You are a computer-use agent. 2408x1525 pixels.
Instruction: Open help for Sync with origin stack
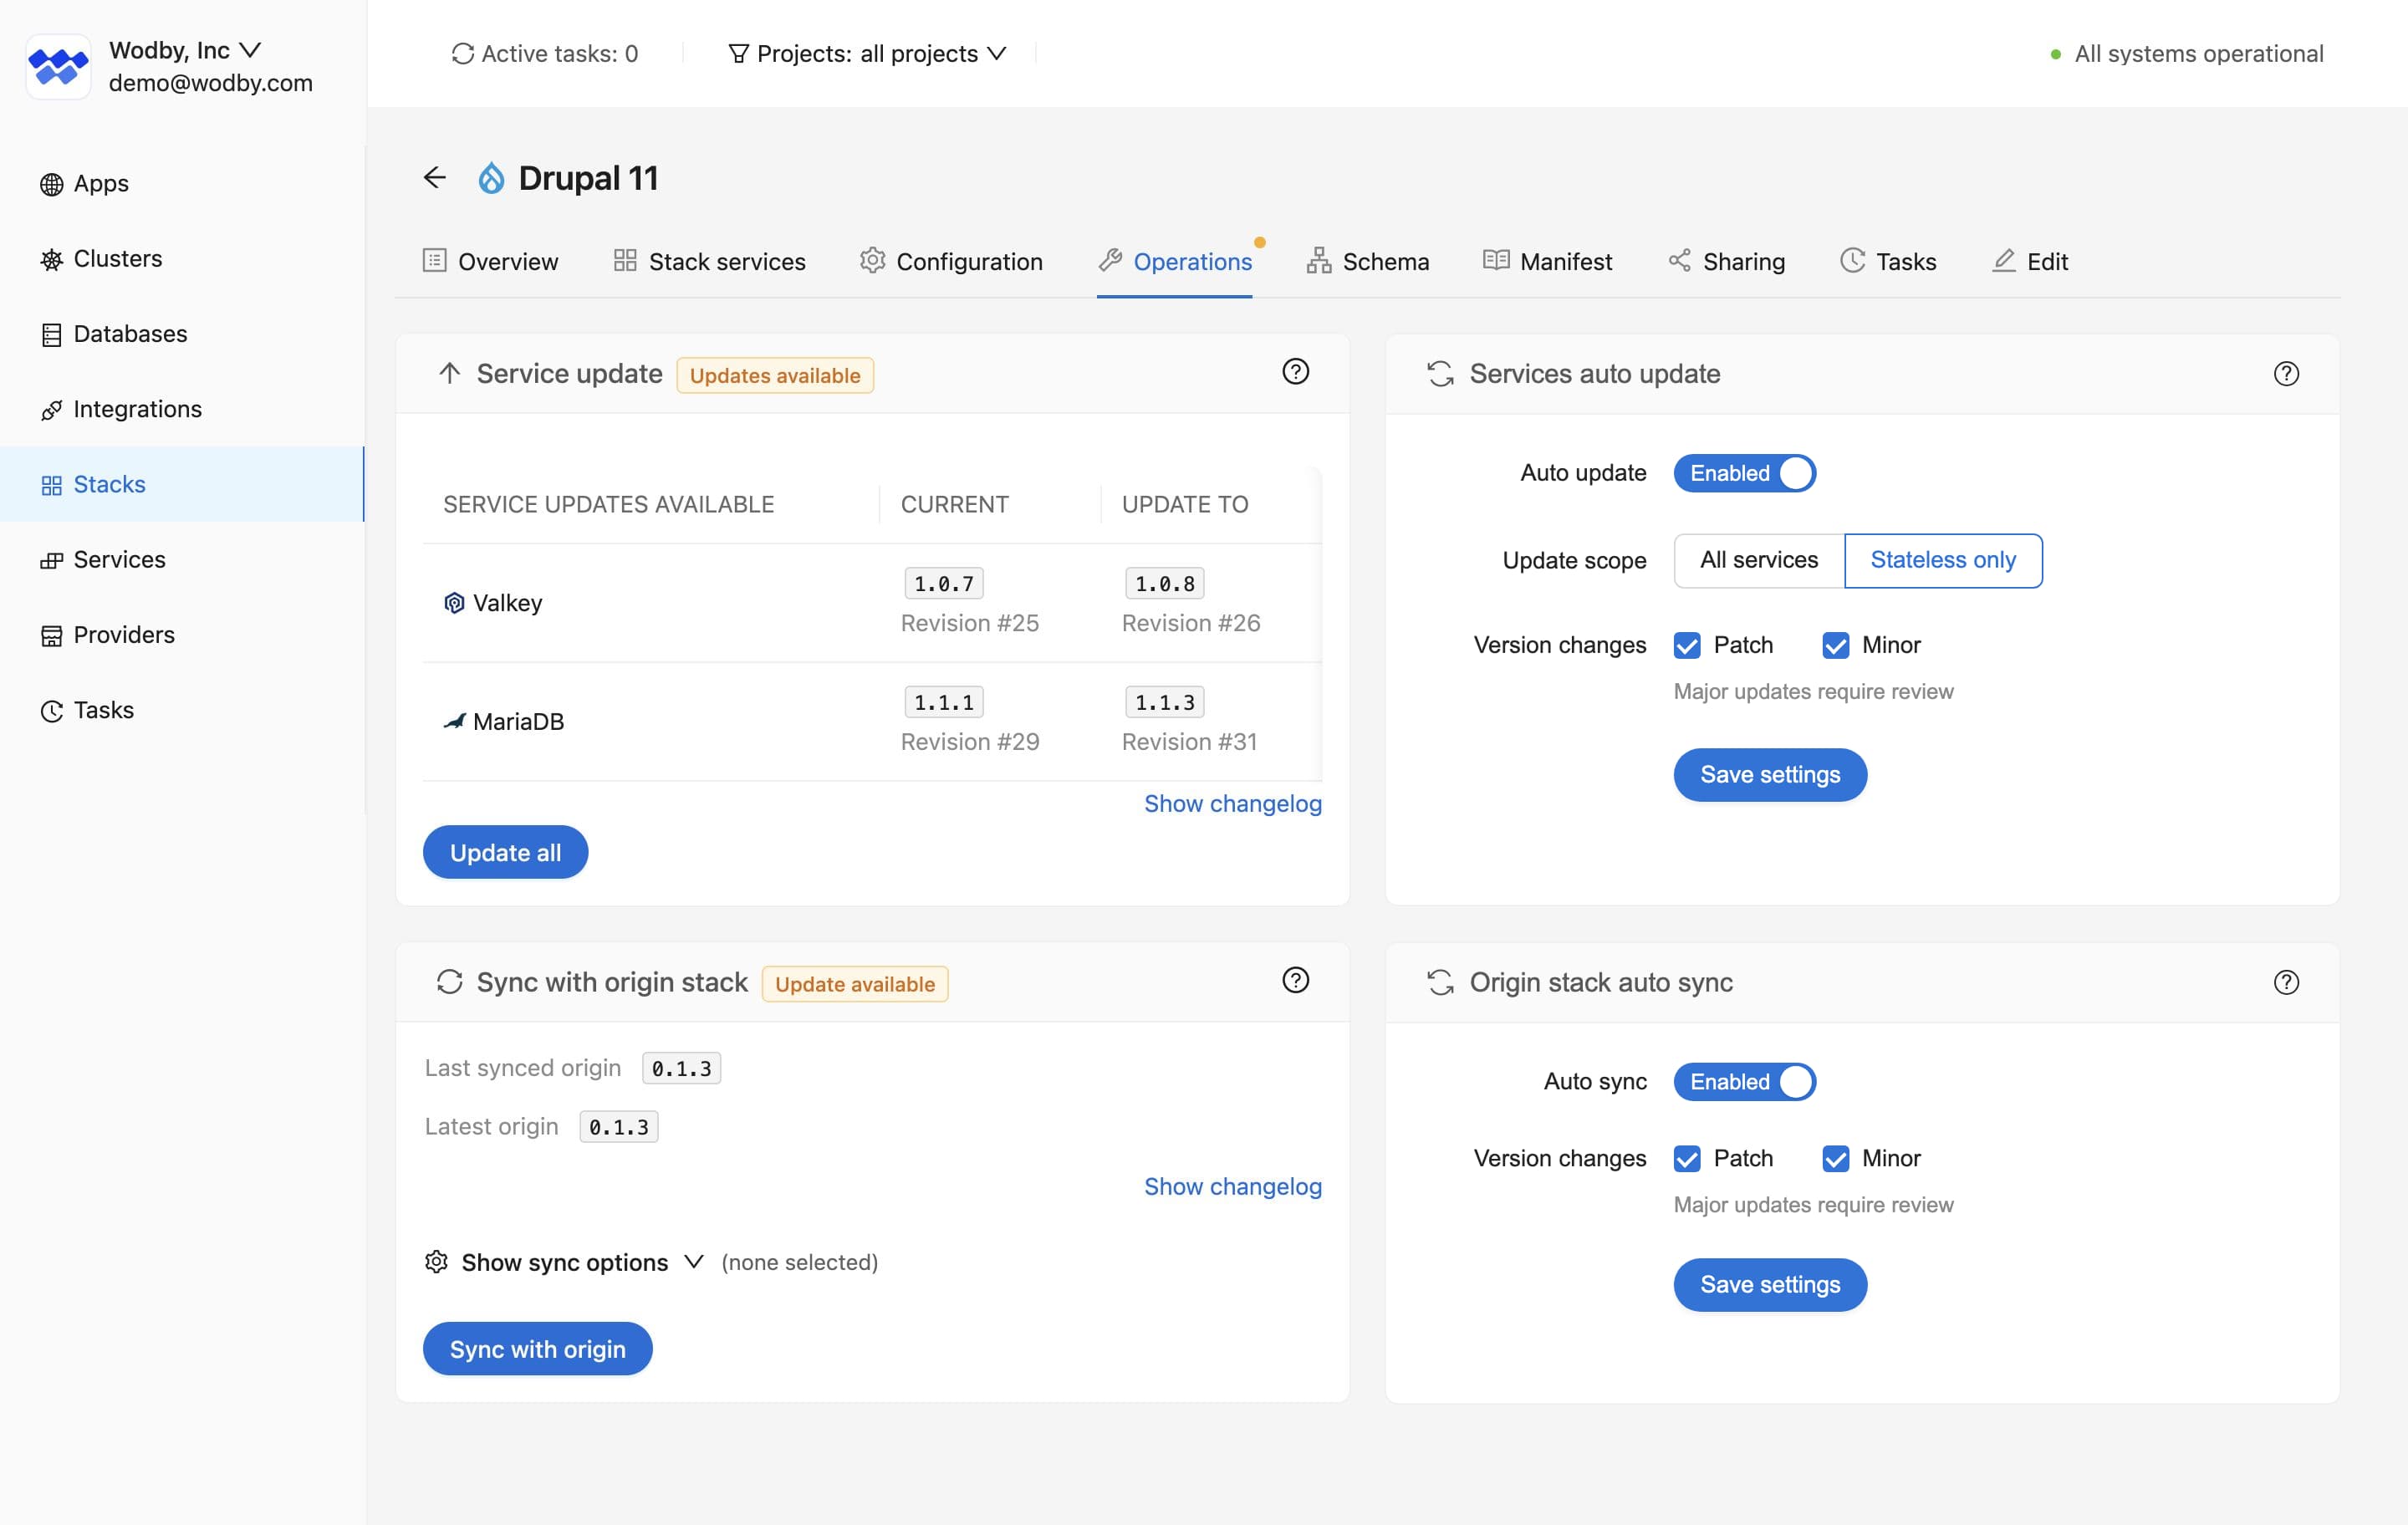pos(1295,981)
